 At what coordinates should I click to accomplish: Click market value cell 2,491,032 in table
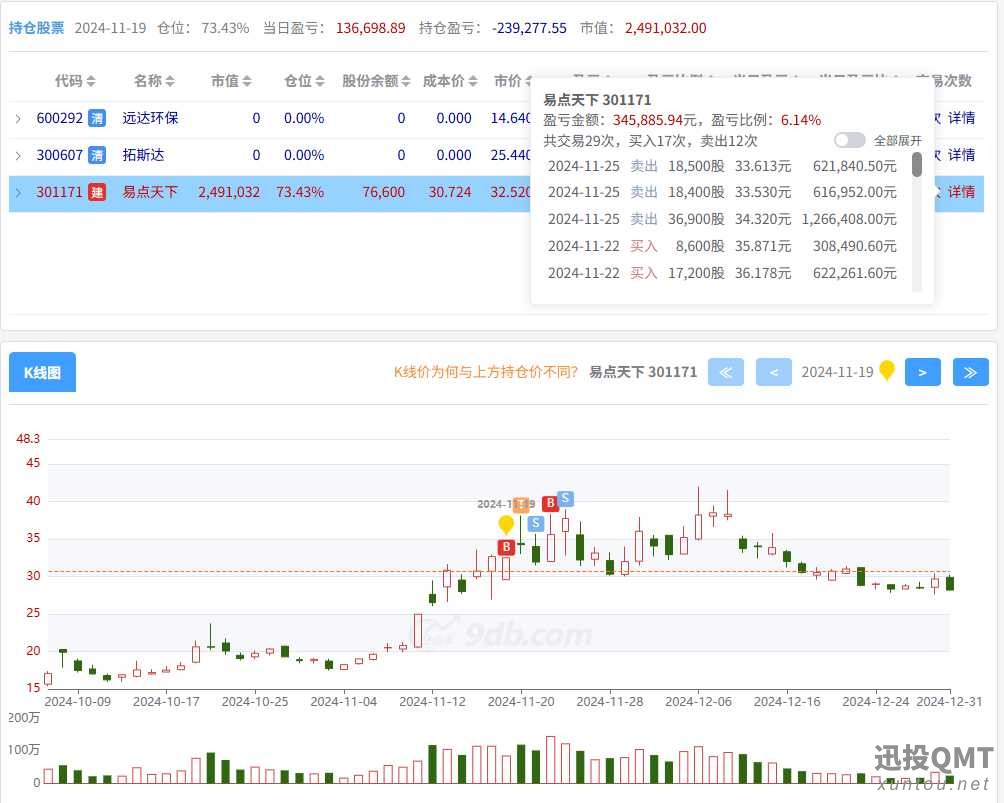point(229,193)
